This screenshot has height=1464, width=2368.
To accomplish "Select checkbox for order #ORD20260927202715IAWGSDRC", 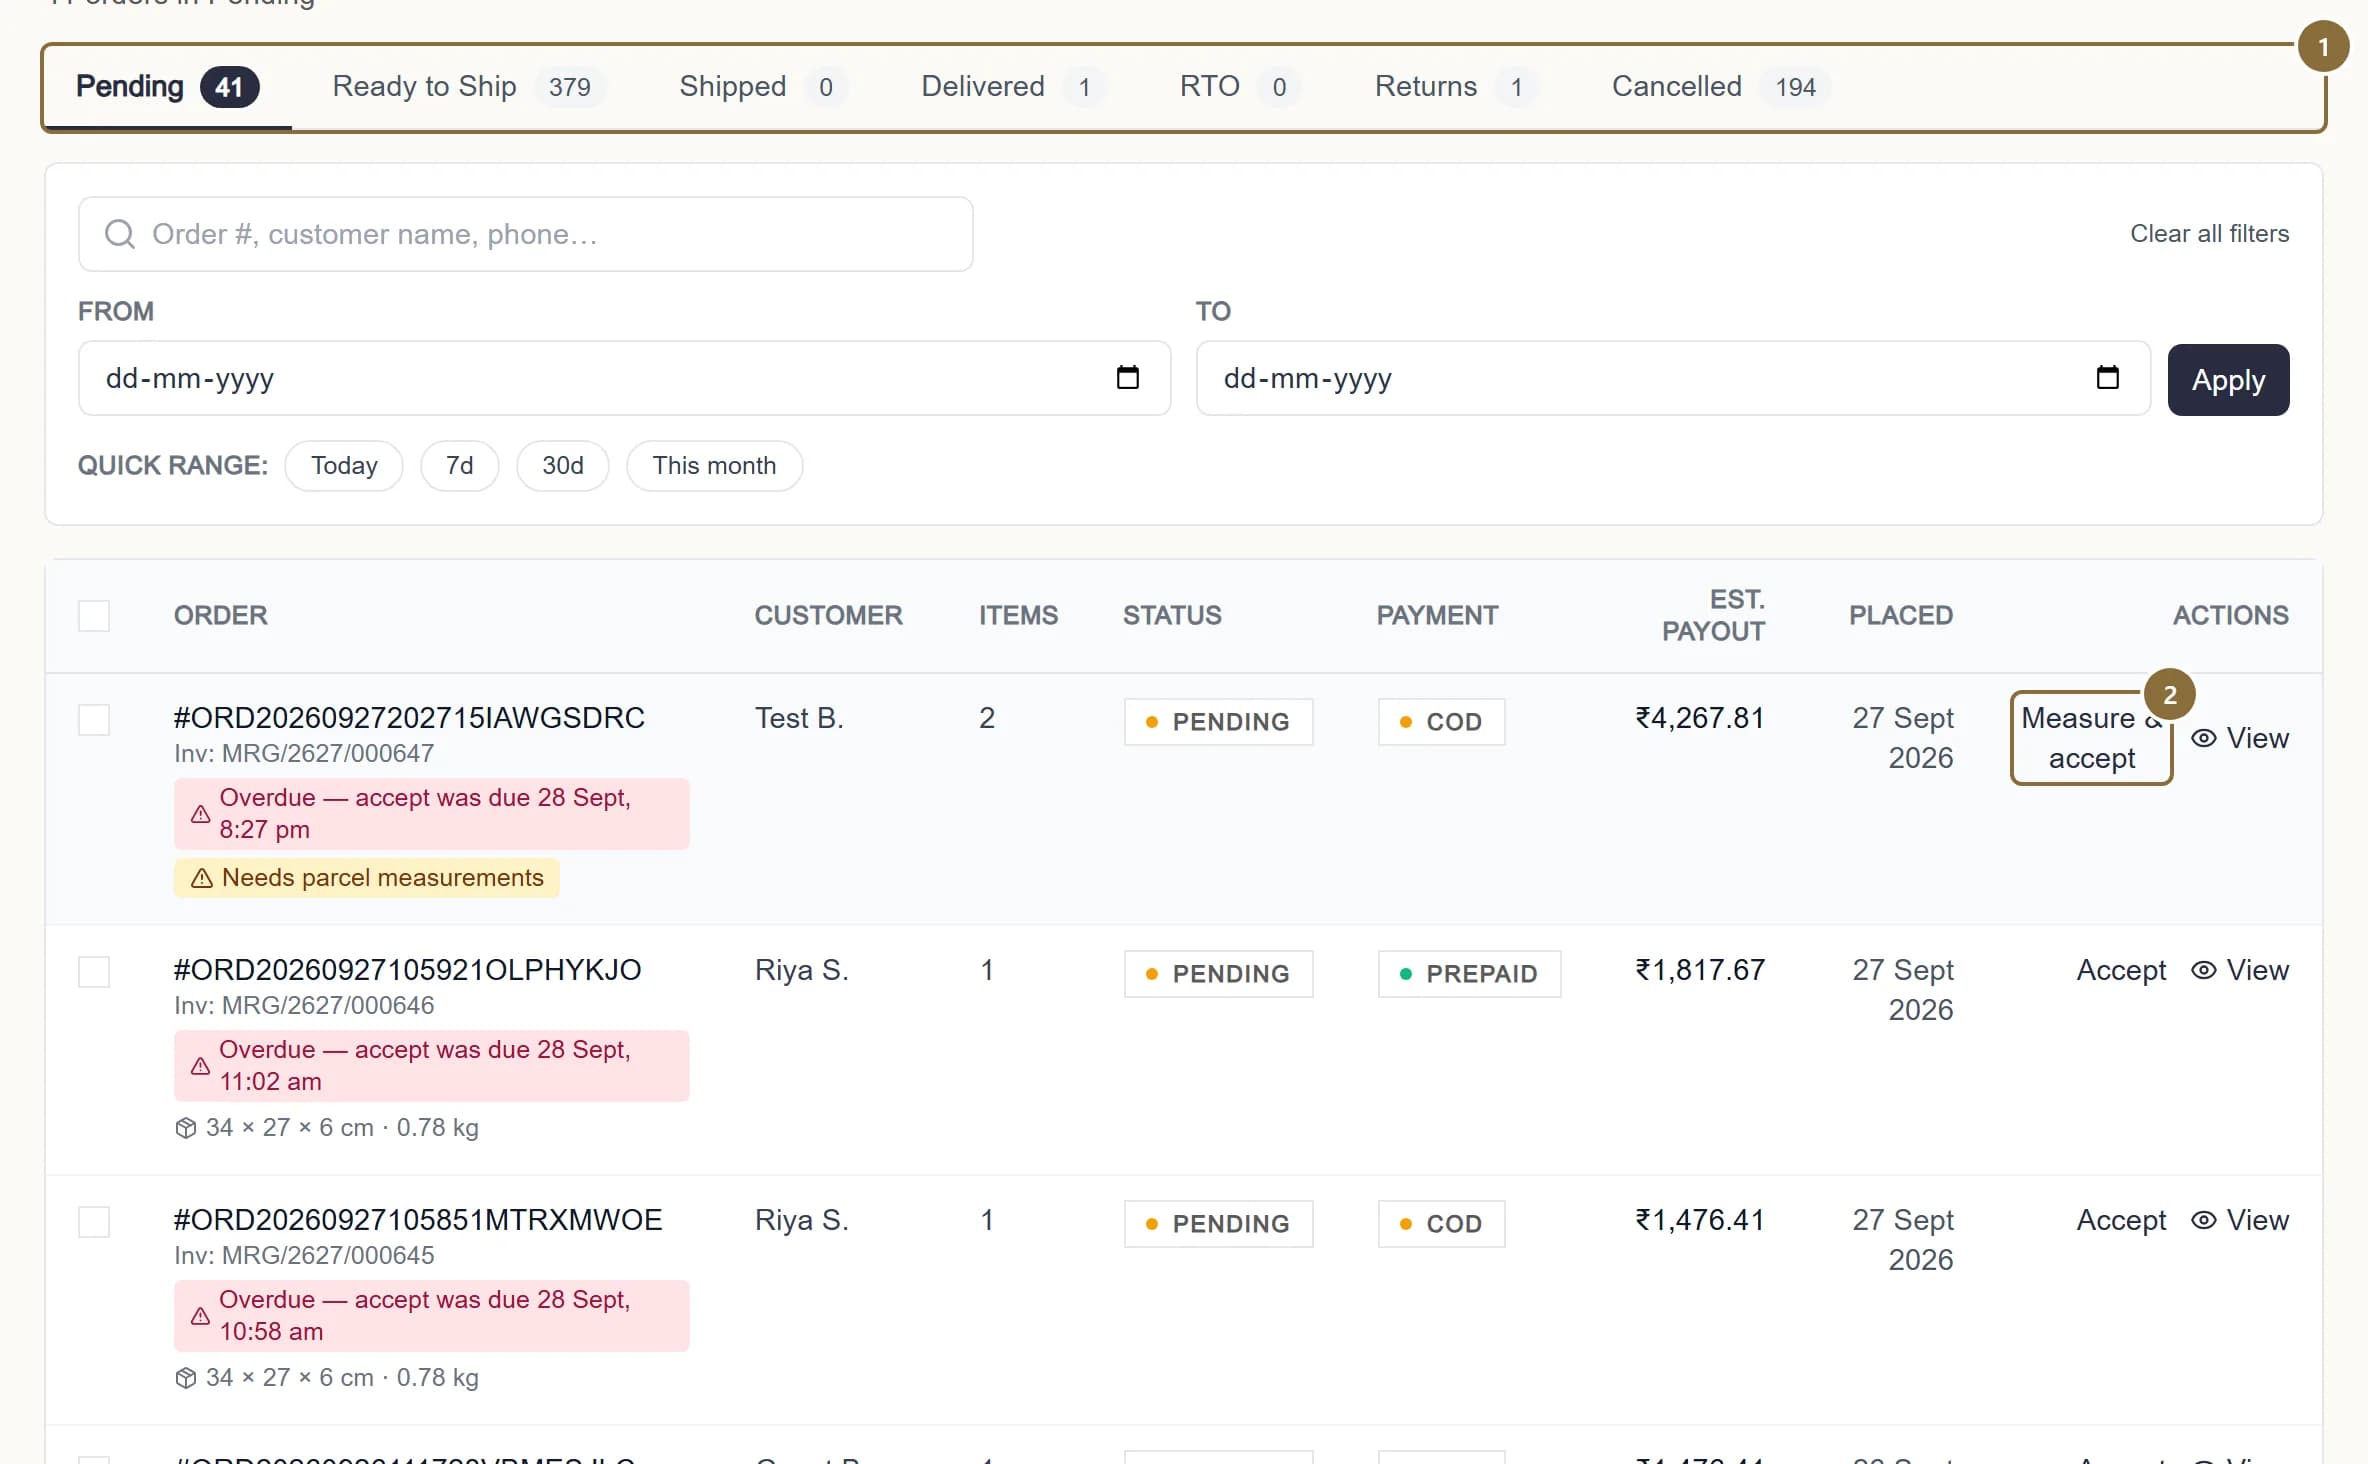I will coord(94,720).
